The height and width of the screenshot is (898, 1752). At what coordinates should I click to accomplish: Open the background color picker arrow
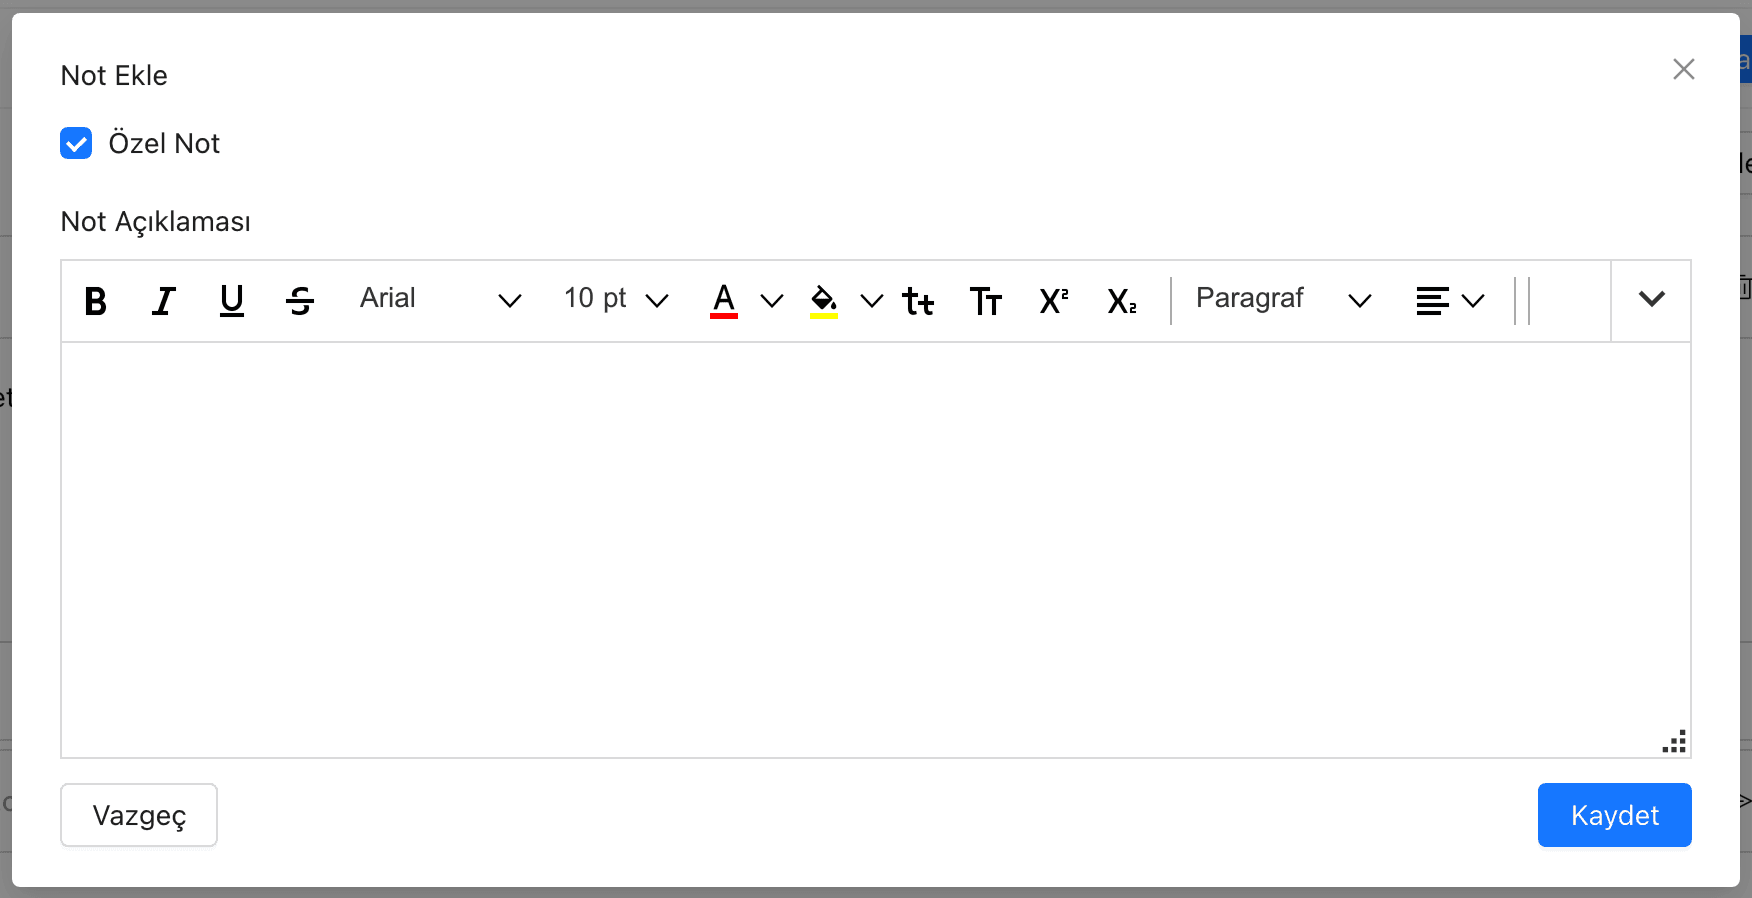pos(872,300)
